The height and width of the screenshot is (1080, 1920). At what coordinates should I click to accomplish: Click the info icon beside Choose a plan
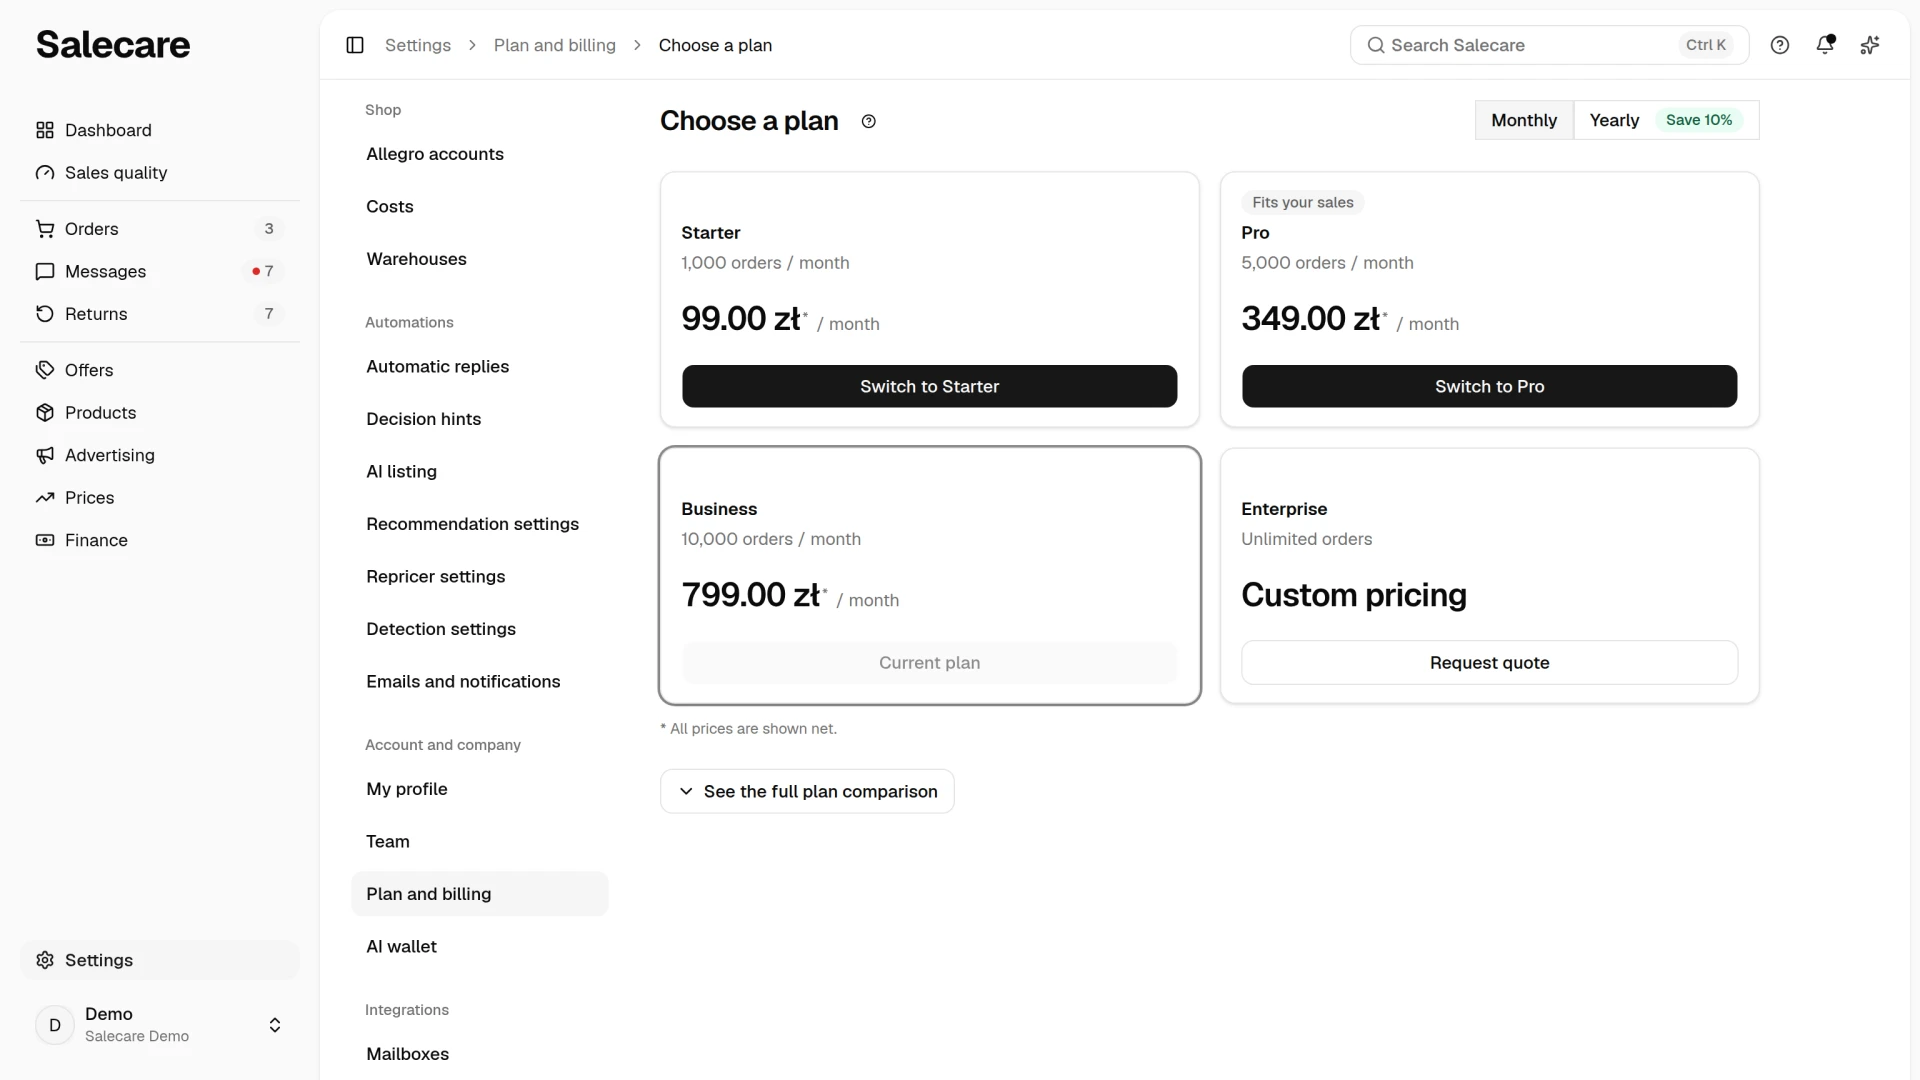(869, 121)
